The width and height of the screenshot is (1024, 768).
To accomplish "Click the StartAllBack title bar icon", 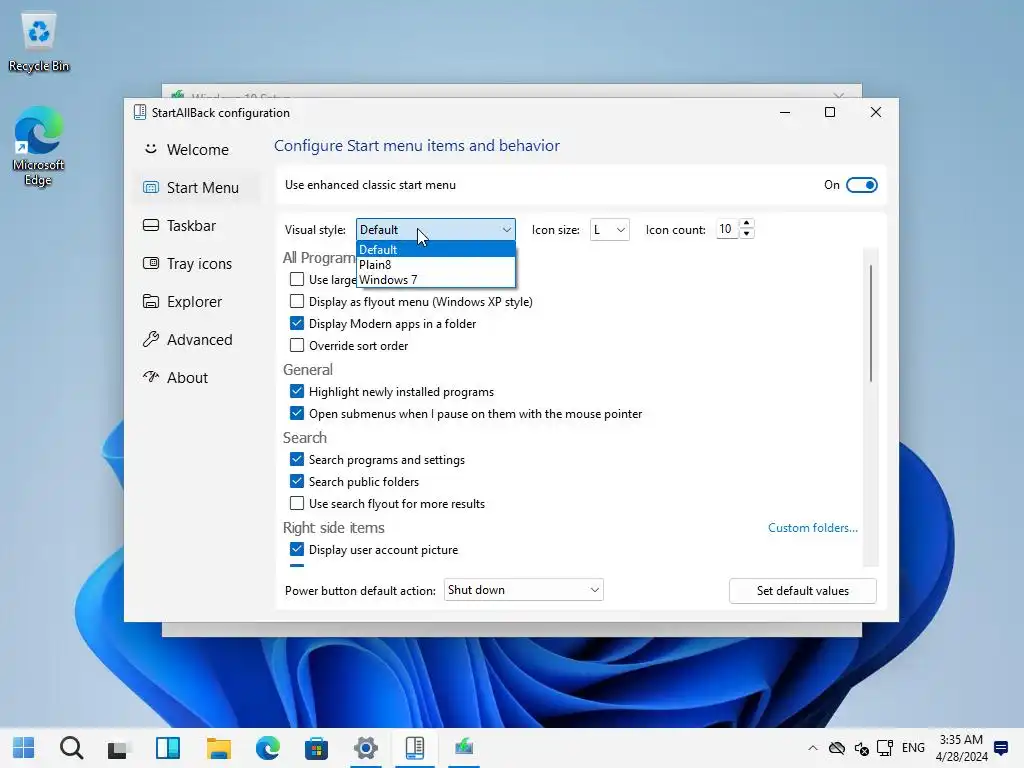I will click(140, 112).
